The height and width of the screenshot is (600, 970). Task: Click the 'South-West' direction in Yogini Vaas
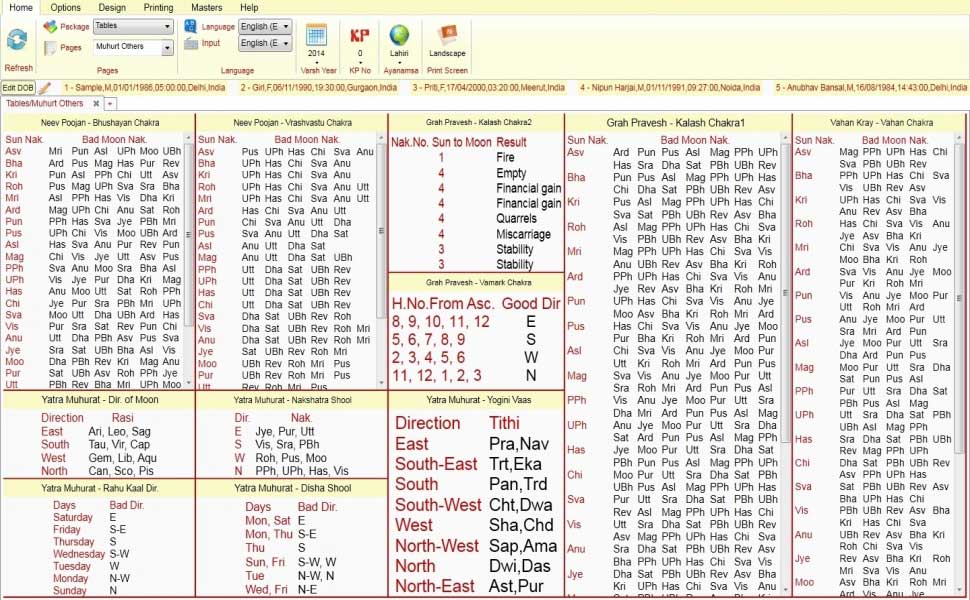click(x=438, y=505)
